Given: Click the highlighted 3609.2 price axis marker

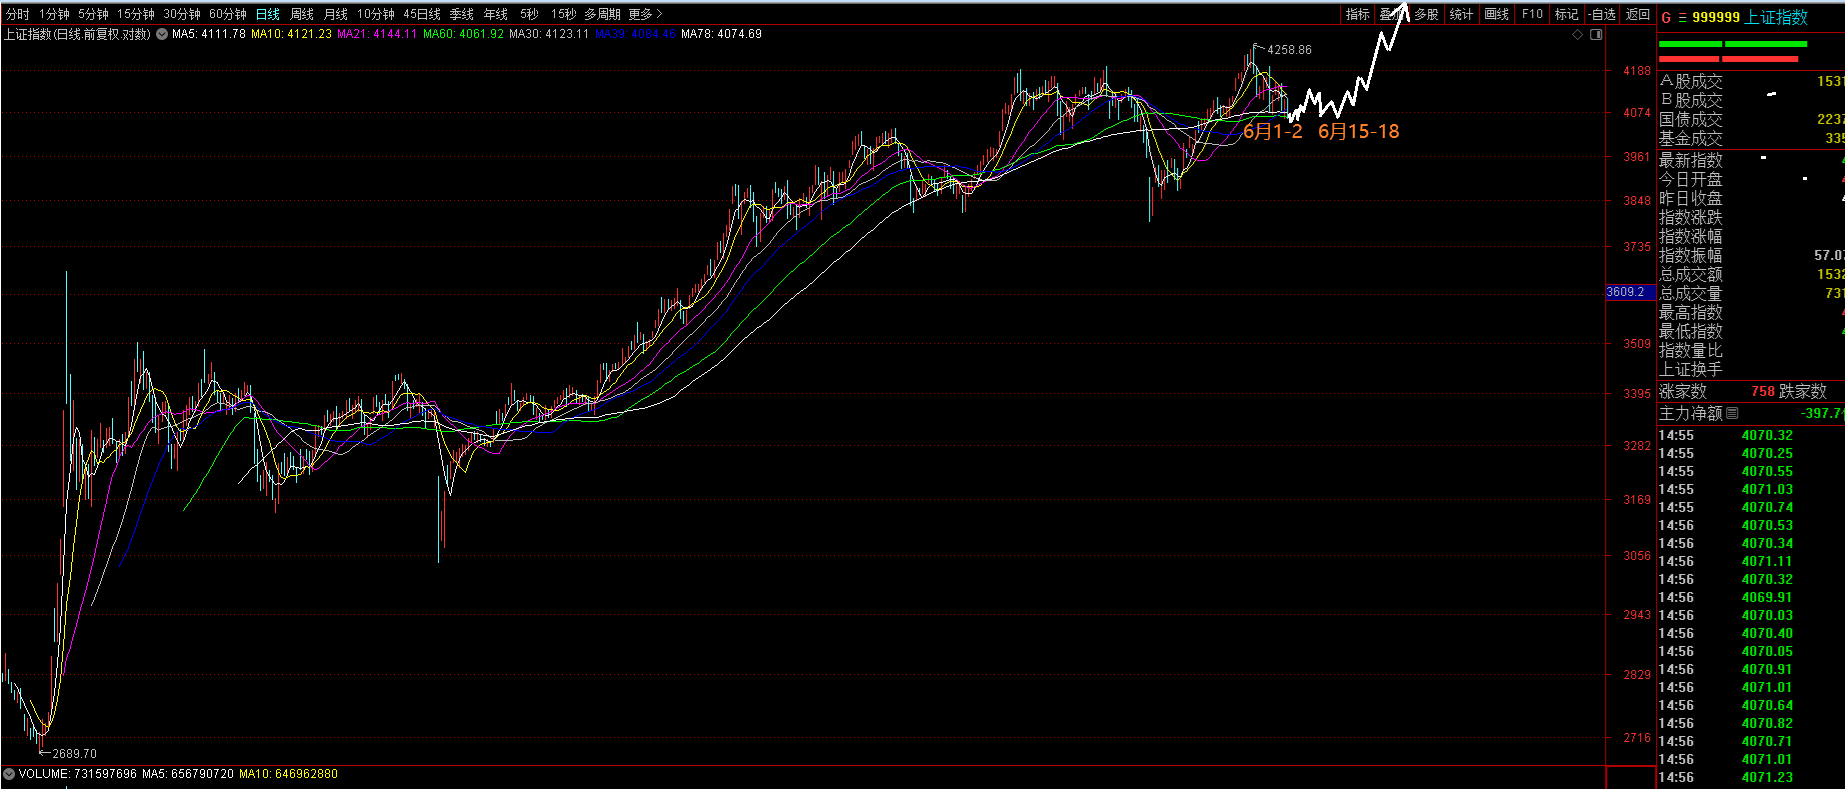Looking at the screenshot, I should pos(1630,292).
